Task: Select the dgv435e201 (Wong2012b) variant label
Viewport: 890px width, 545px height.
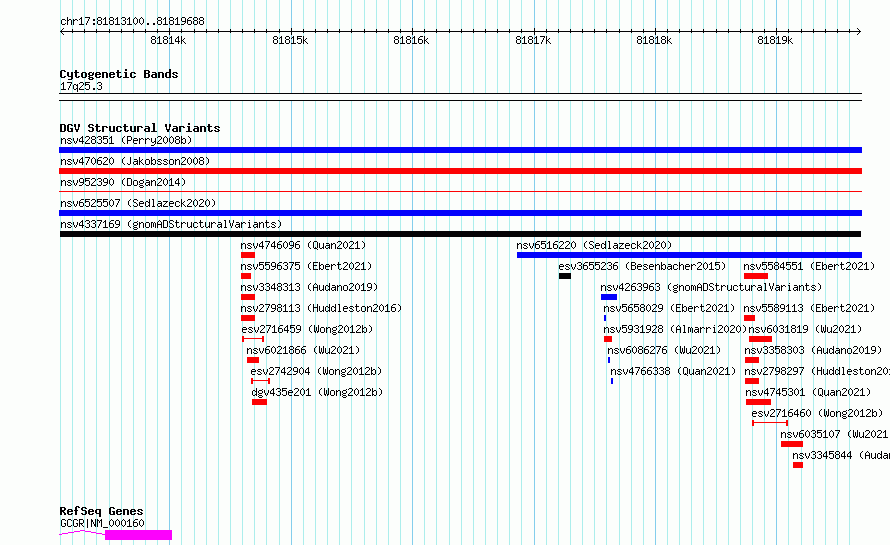Action: pyautogui.click(x=317, y=392)
